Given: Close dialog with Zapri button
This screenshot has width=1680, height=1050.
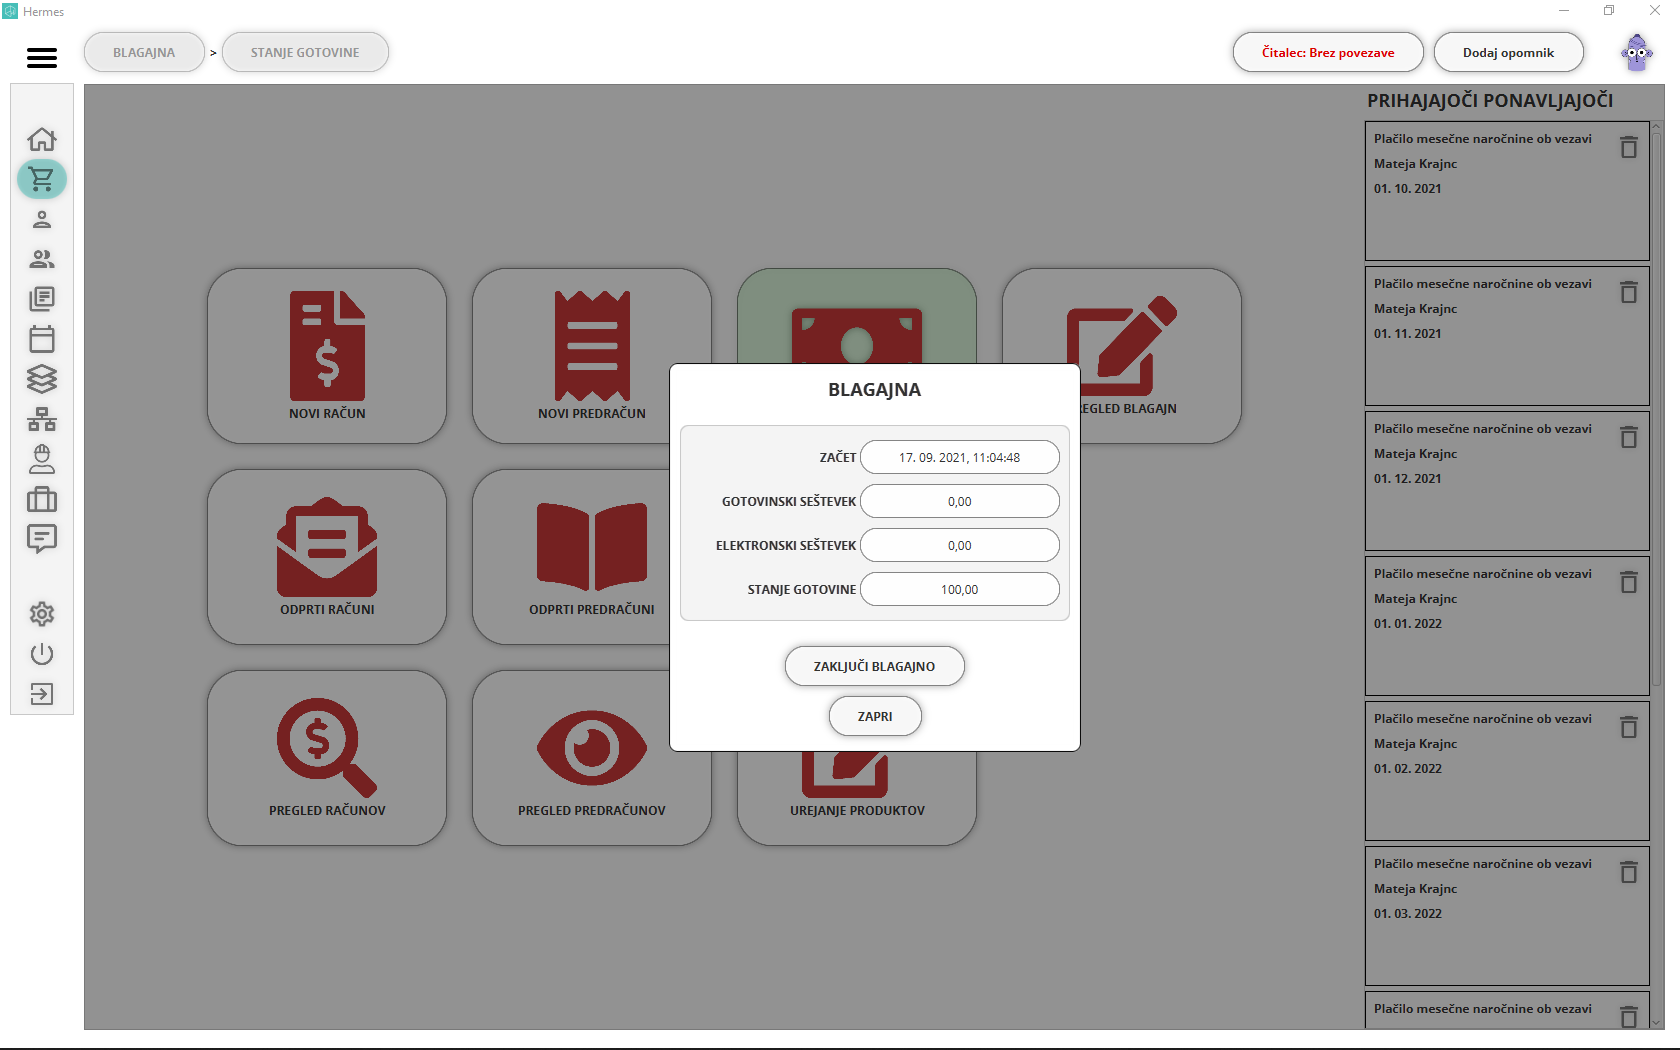Looking at the screenshot, I should click(x=875, y=716).
